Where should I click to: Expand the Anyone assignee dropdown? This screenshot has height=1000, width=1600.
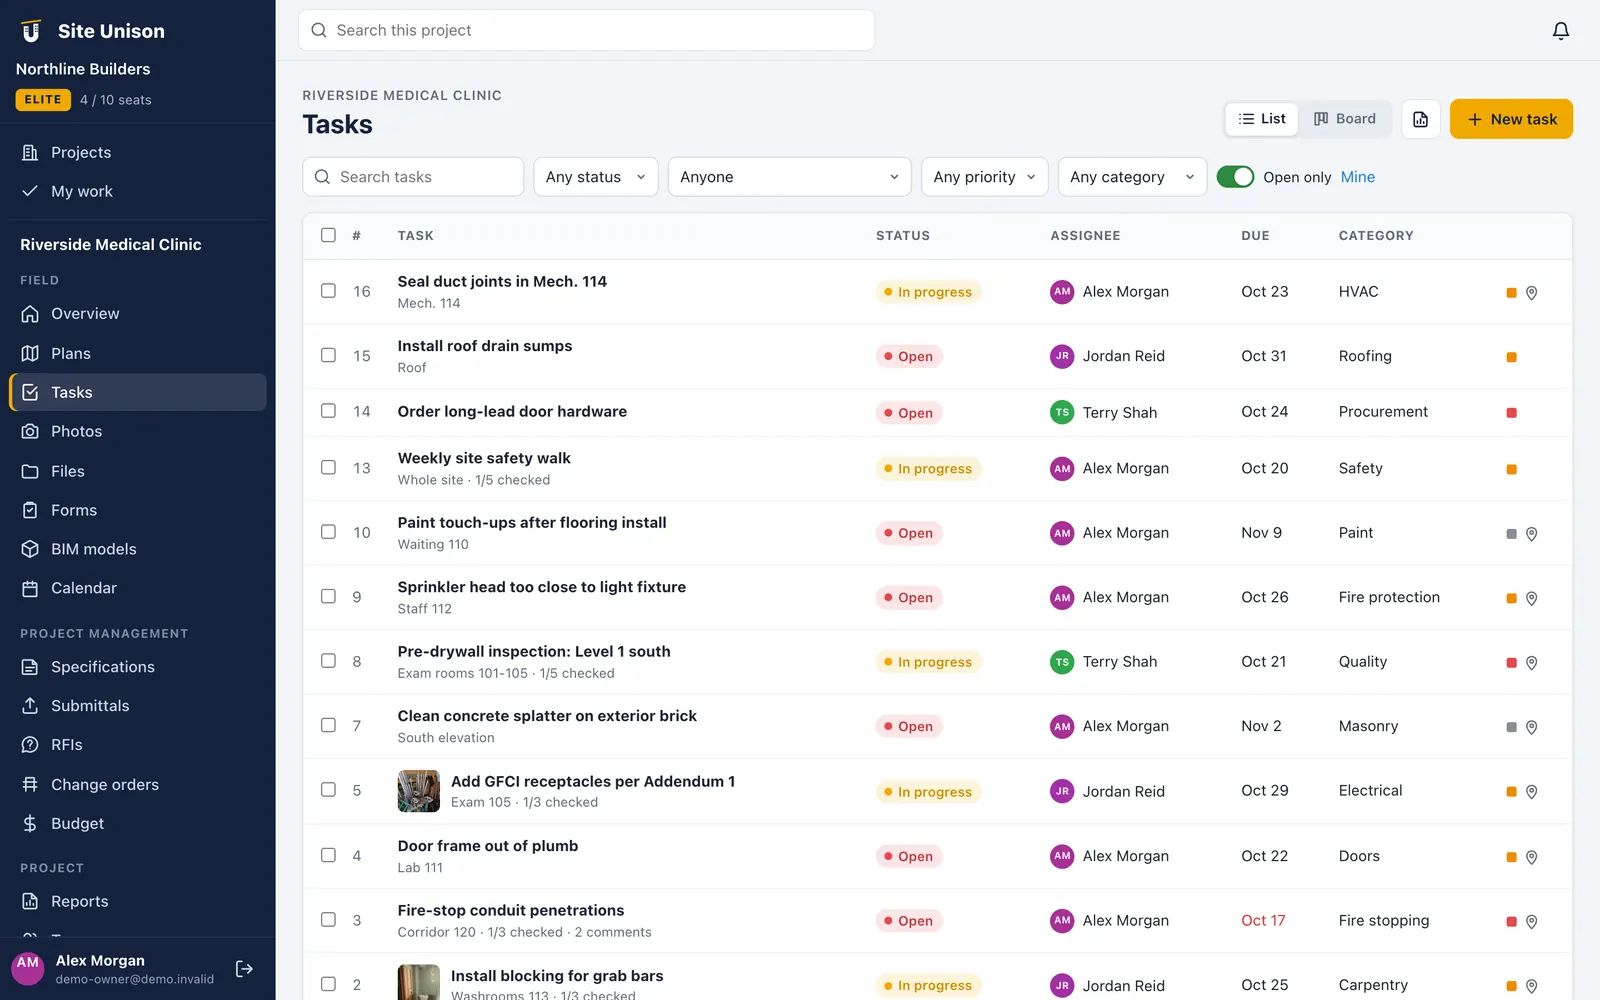click(789, 177)
